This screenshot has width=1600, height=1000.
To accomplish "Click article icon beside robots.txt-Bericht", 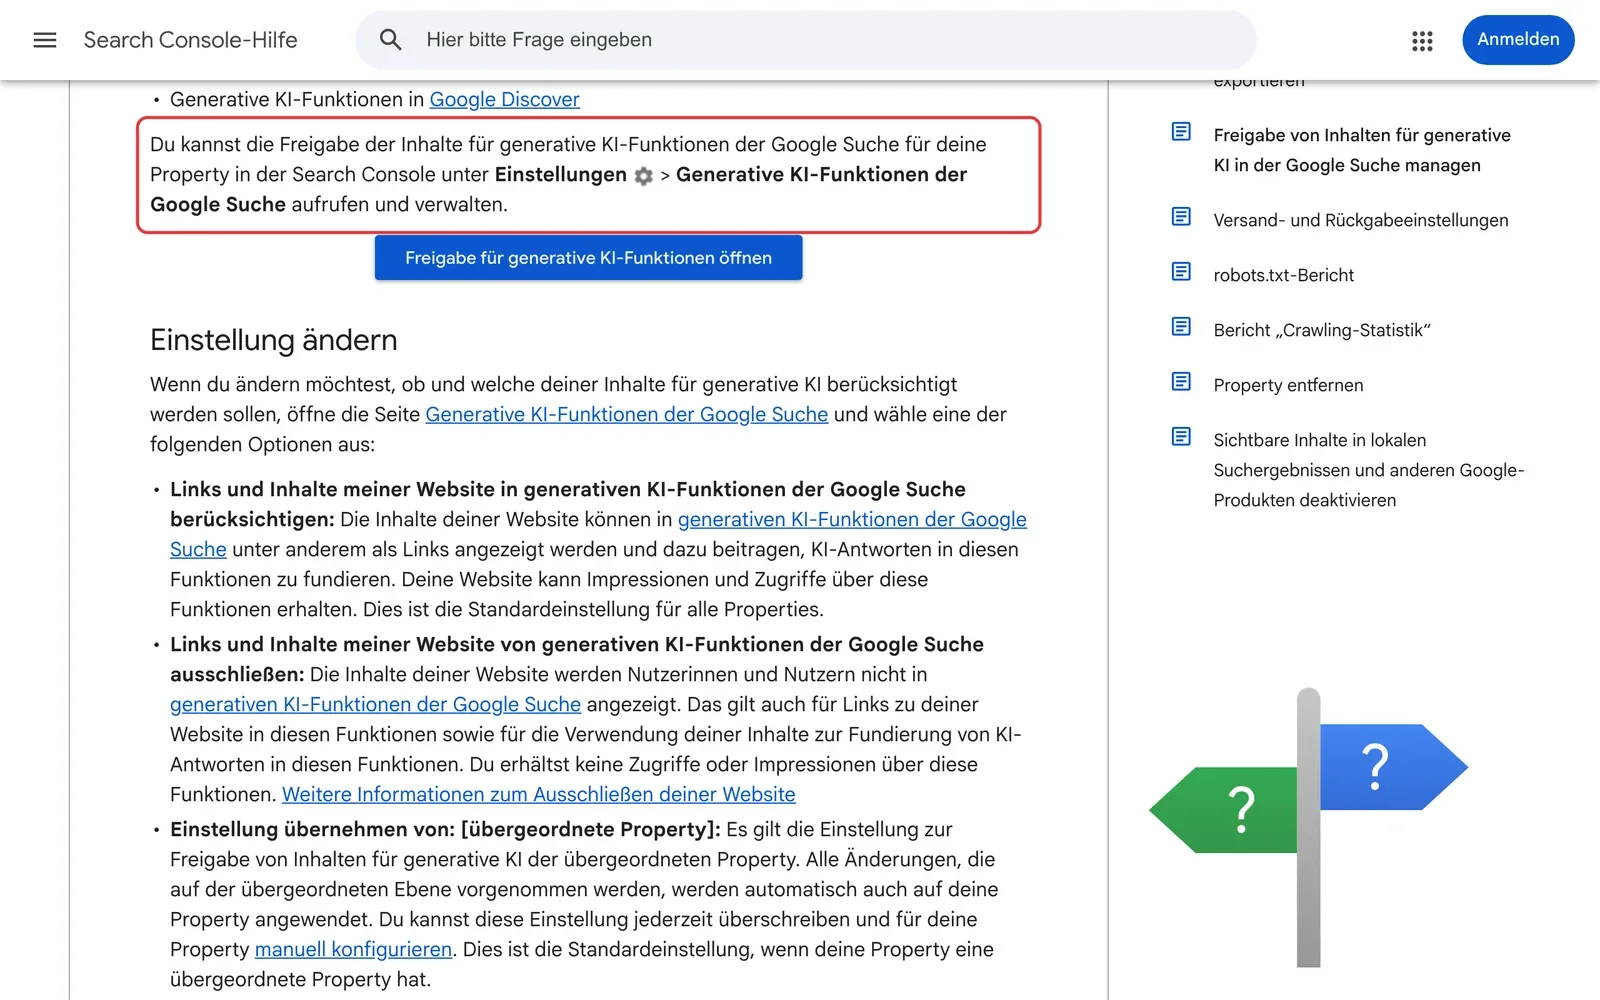I will click(1181, 272).
